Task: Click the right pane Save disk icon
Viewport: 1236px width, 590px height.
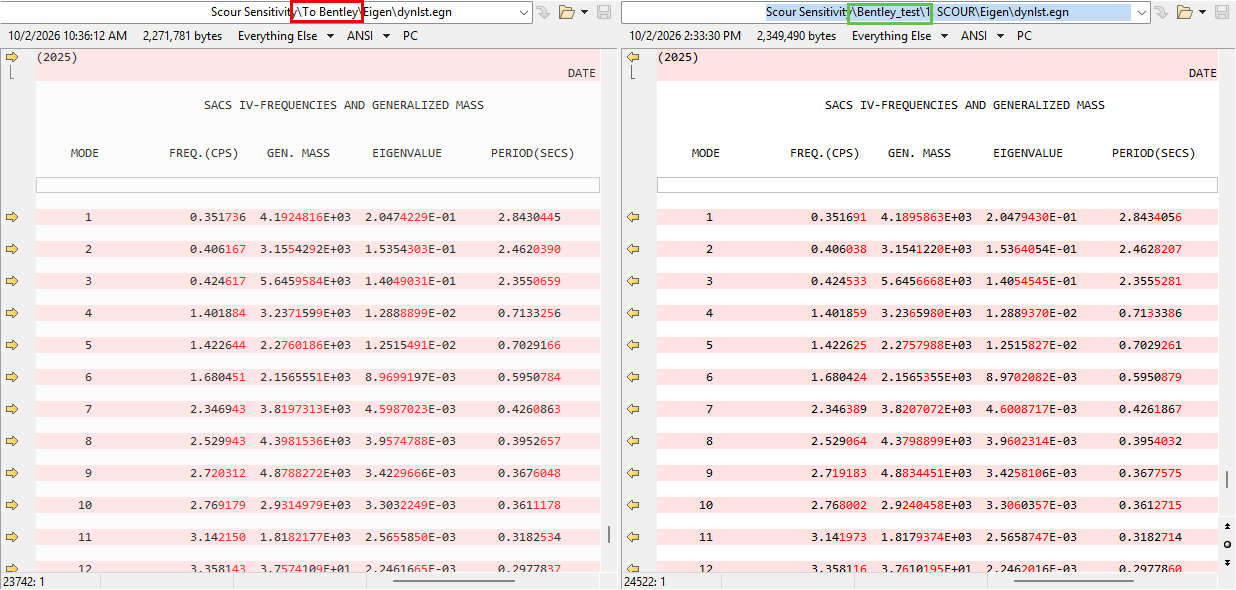Action: click(1224, 12)
